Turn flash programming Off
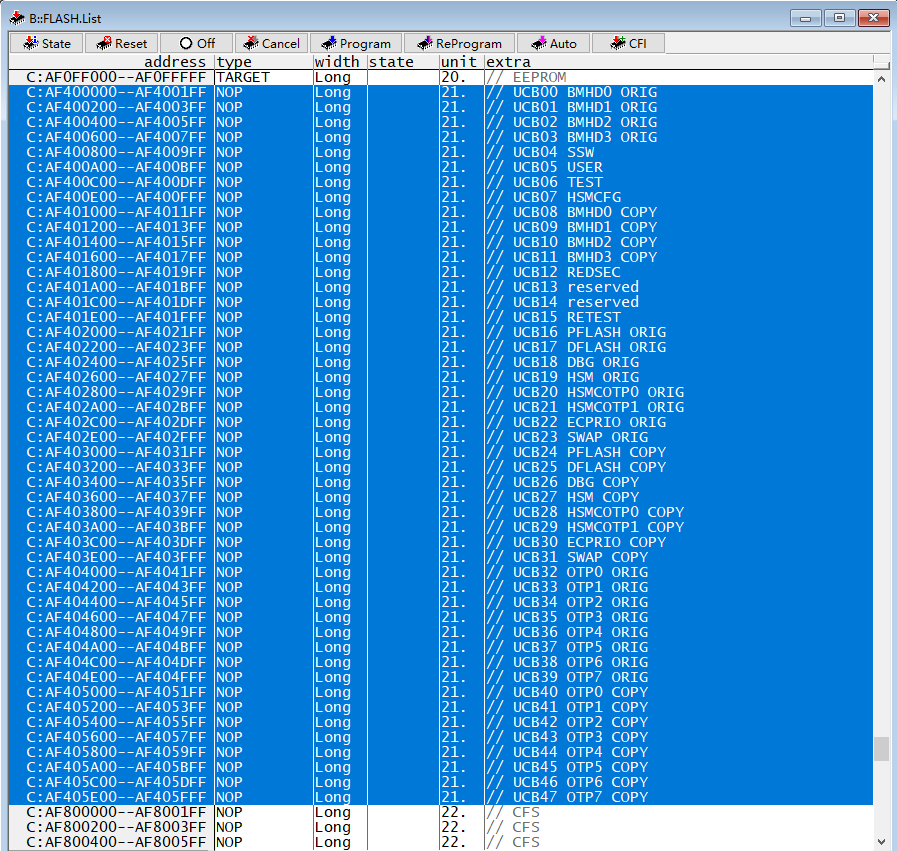Image resolution: width=897 pixels, height=851 pixels. (x=197, y=43)
